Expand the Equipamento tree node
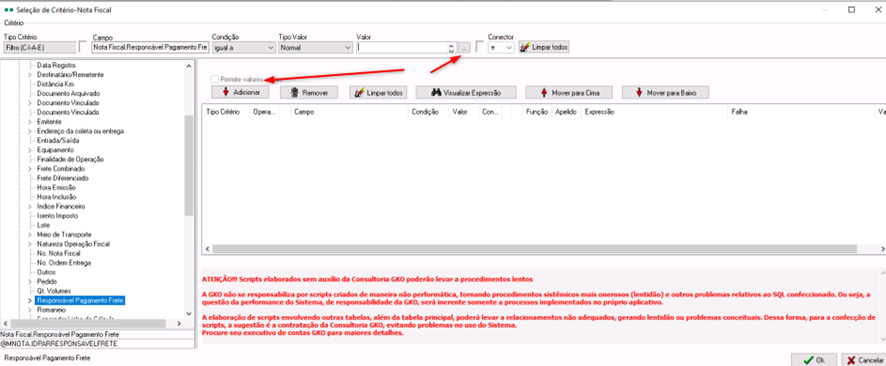 point(29,150)
